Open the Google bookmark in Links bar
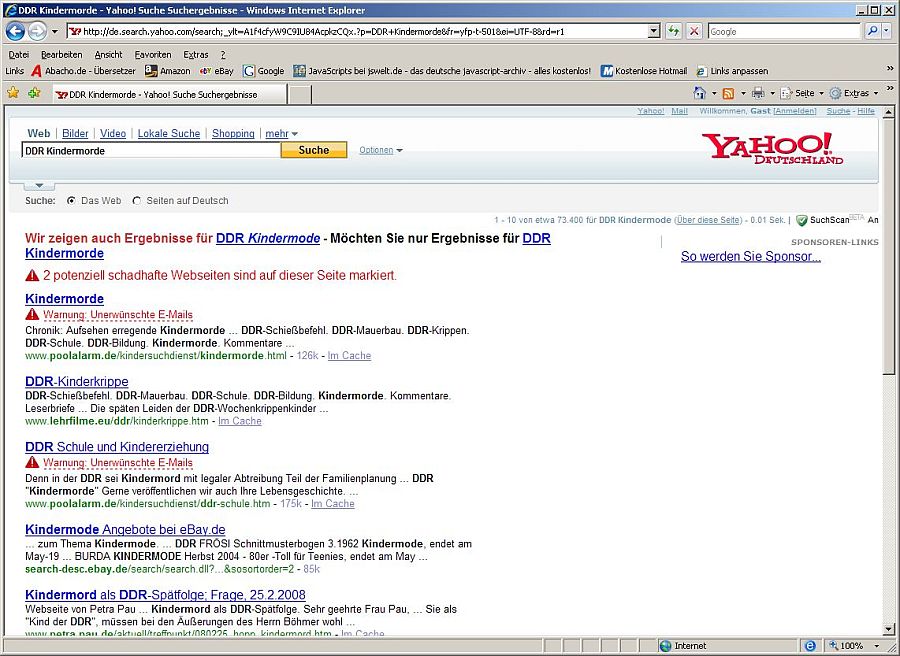This screenshot has height=656, width=900. click(263, 71)
